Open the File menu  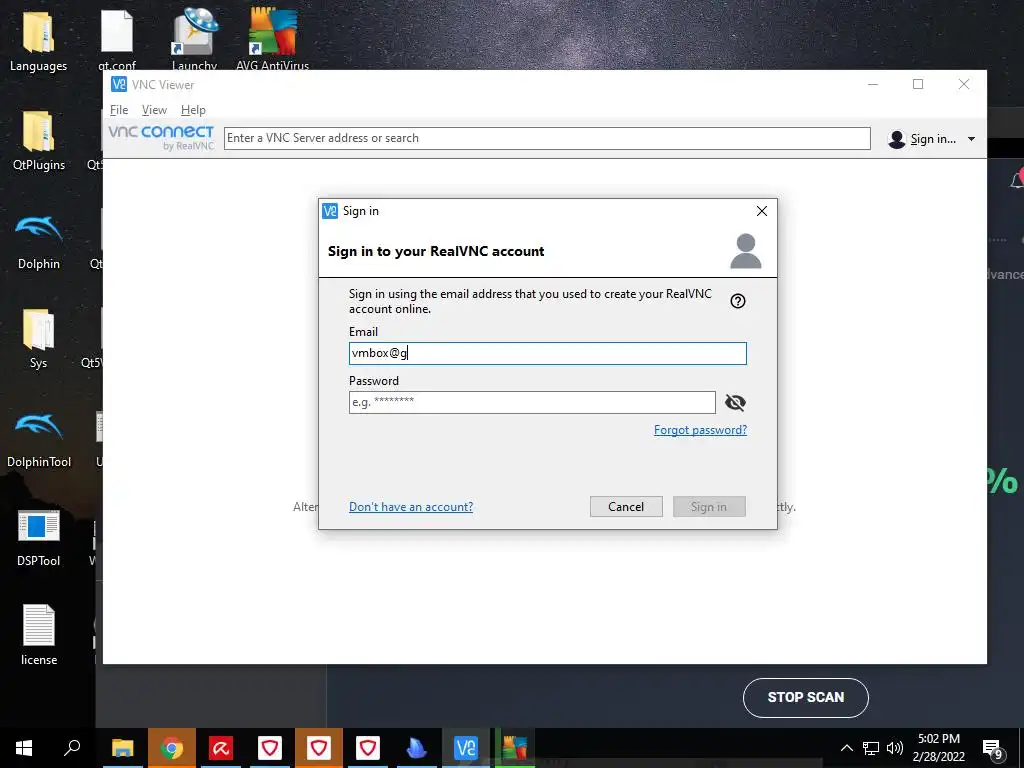119,110
